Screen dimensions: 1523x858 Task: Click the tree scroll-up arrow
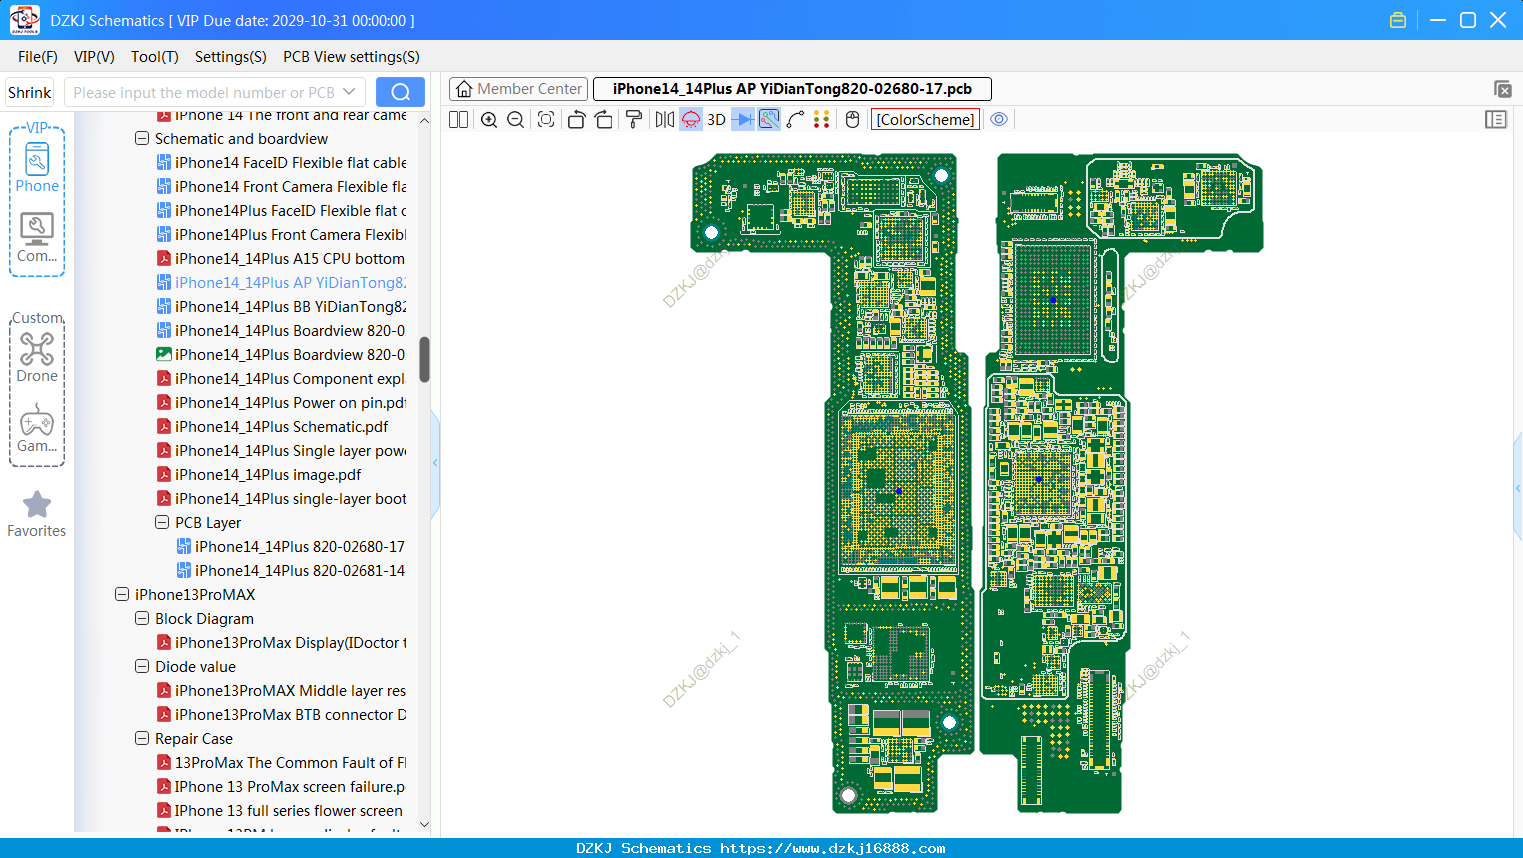coord(424,120)
